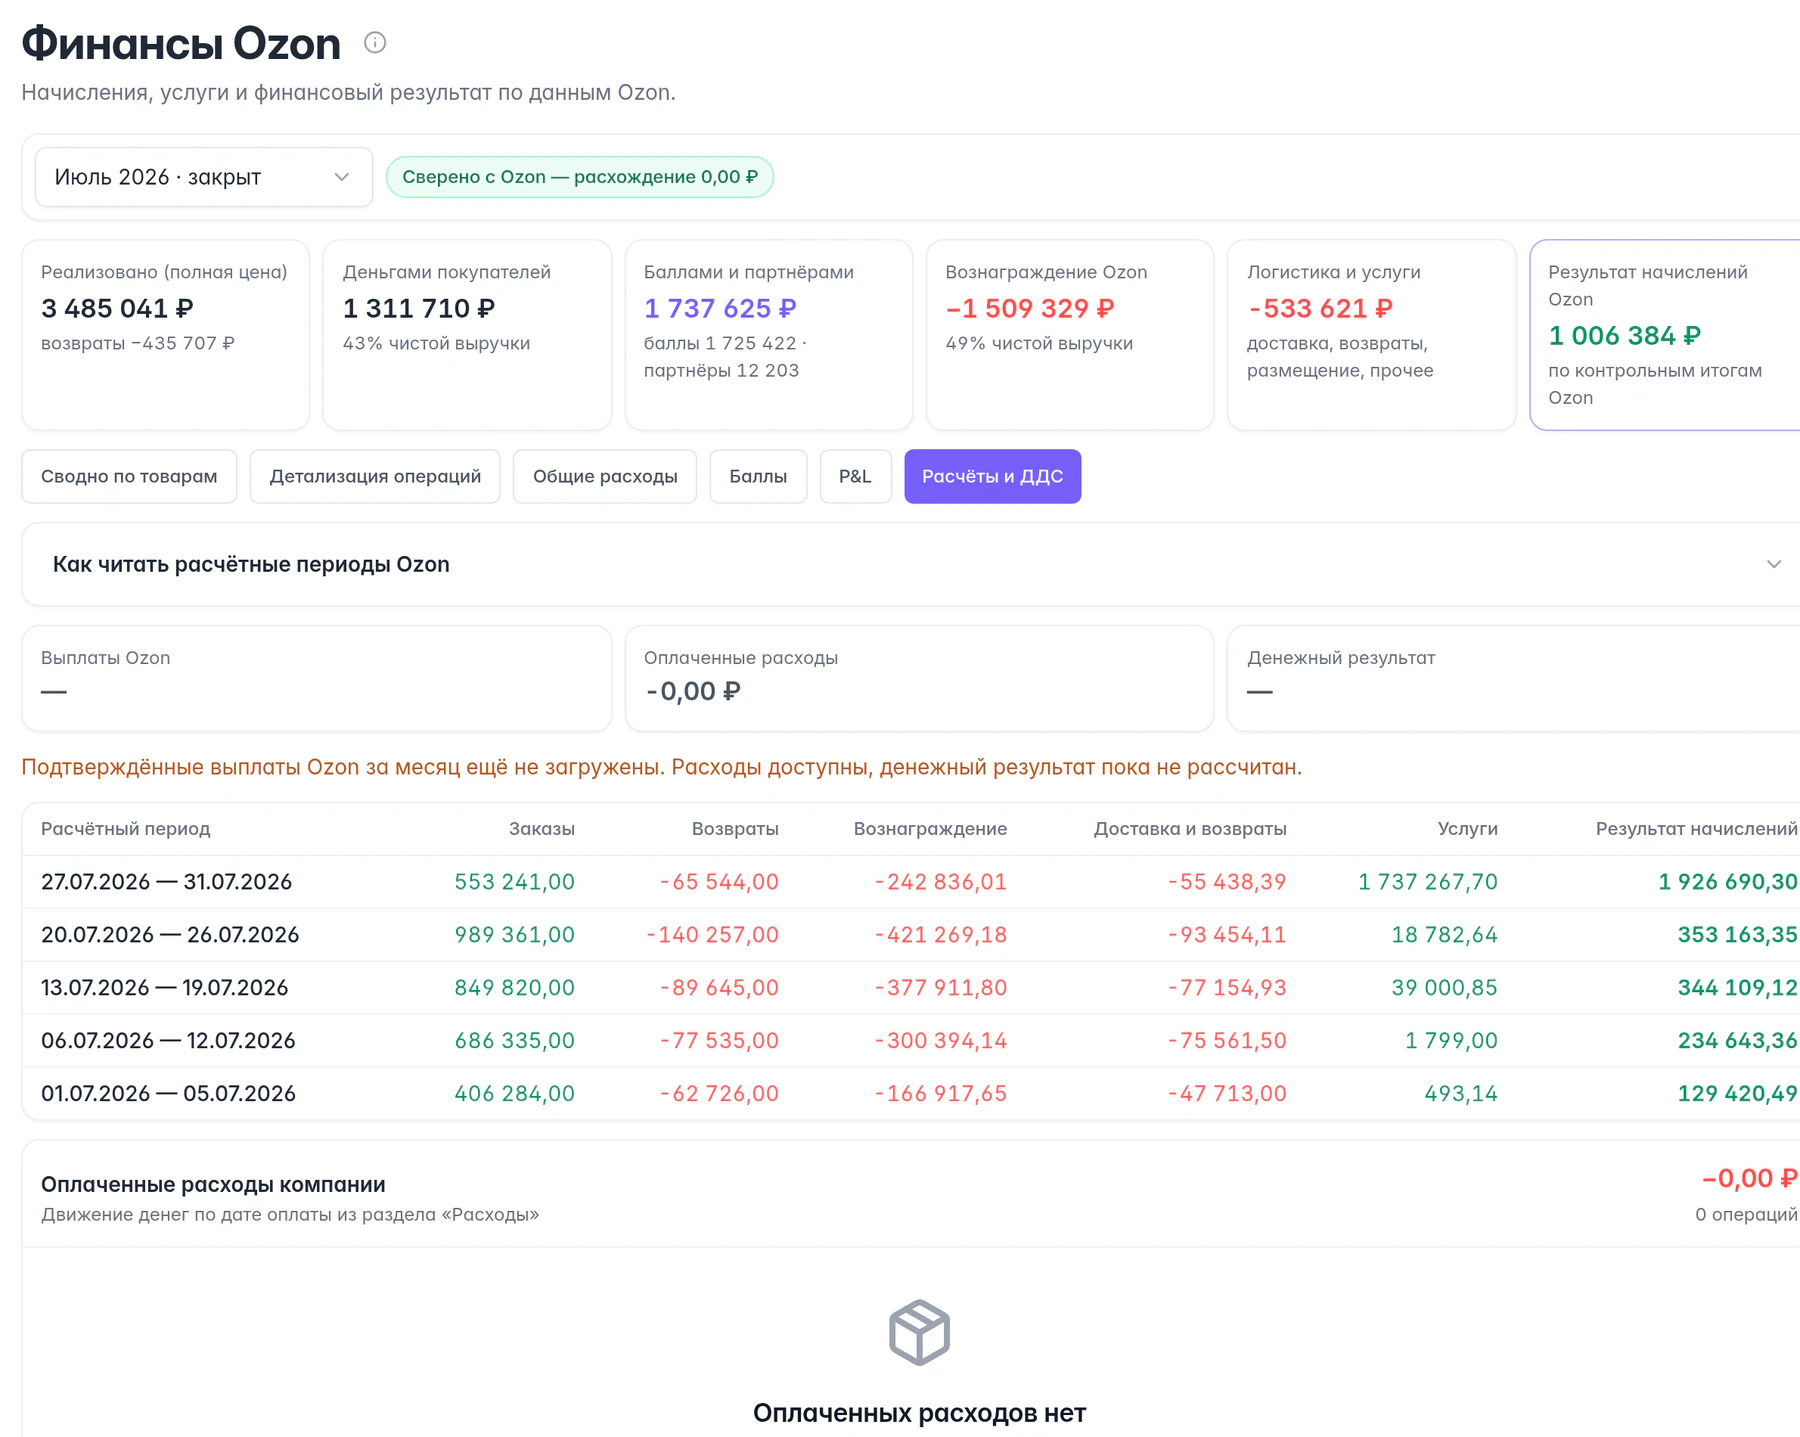This screenshot has height=1437, width=1800.
Task: Open the Вознаграждение Ozon card
Action: click(x=1070, y=335)
